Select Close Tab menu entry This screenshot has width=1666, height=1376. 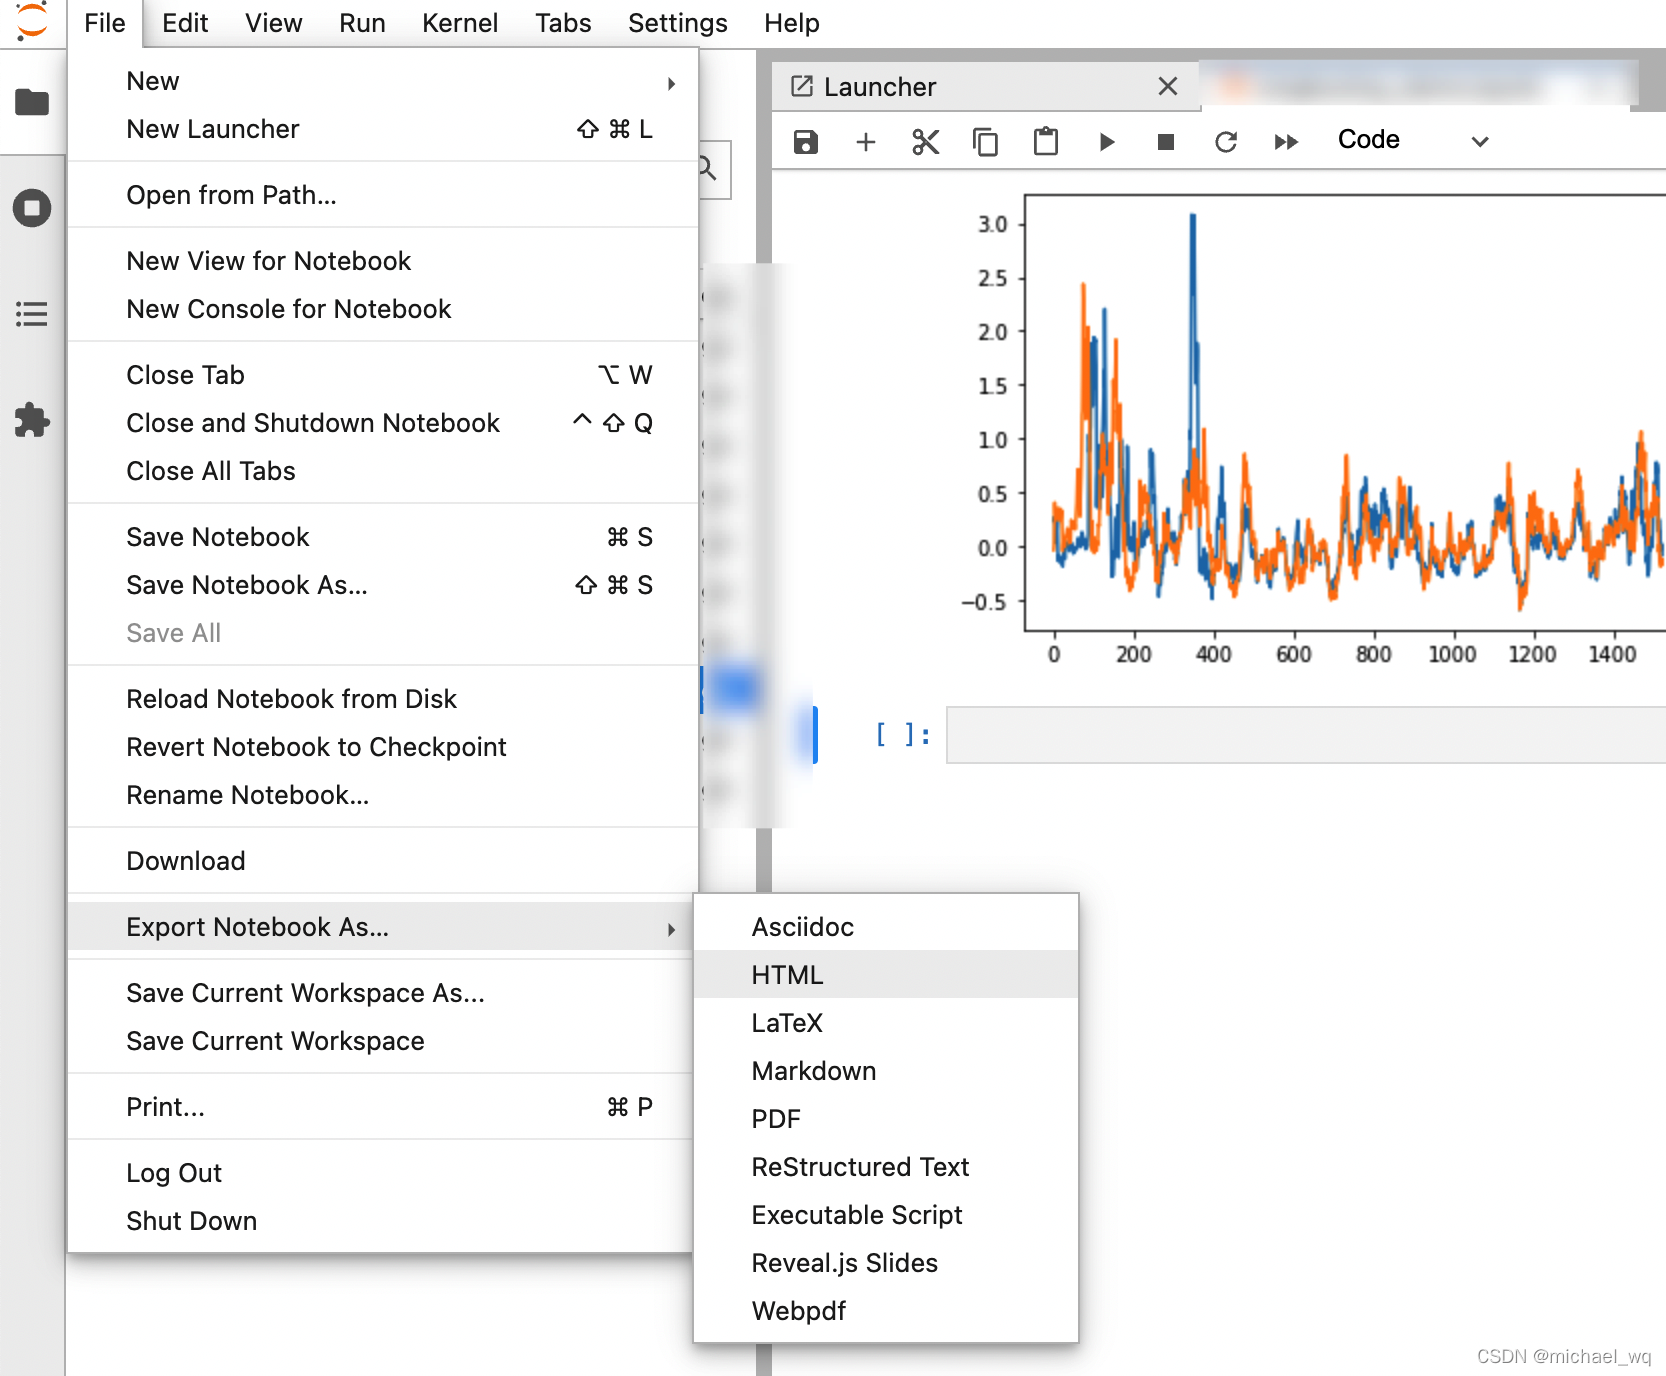(x=382, y=375)
